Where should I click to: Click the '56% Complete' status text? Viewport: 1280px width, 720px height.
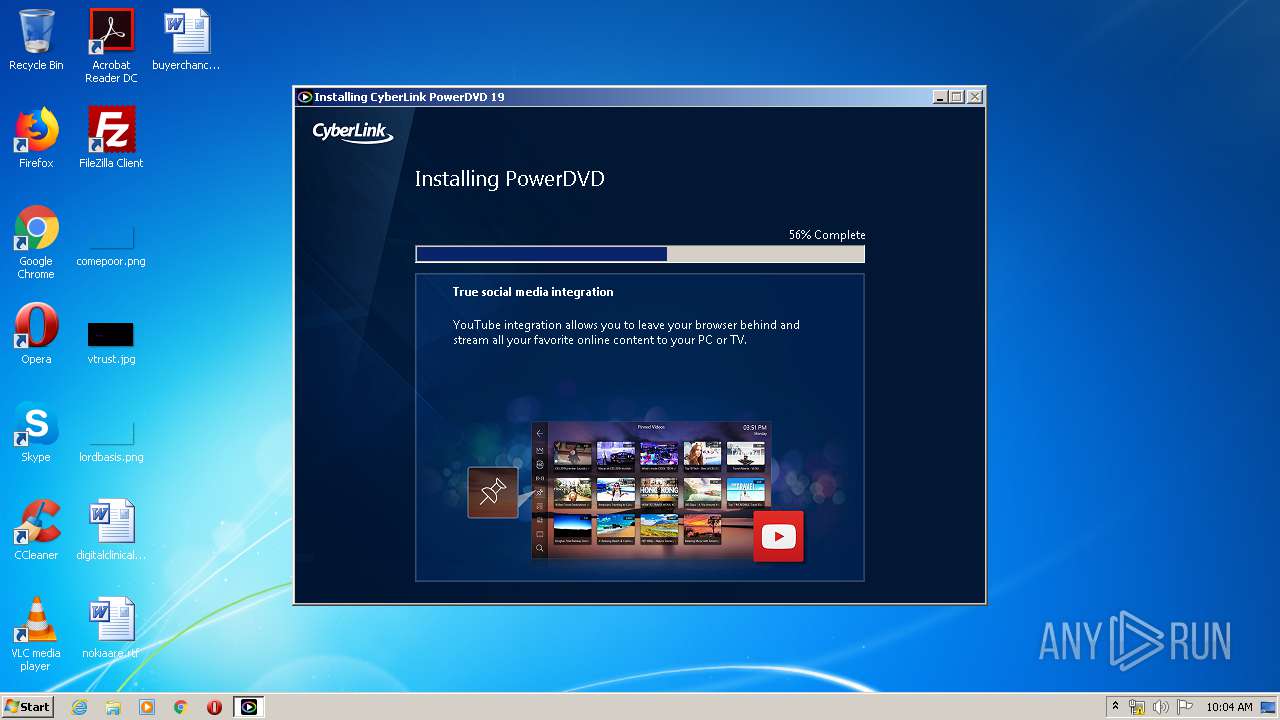tap(827, 235)
